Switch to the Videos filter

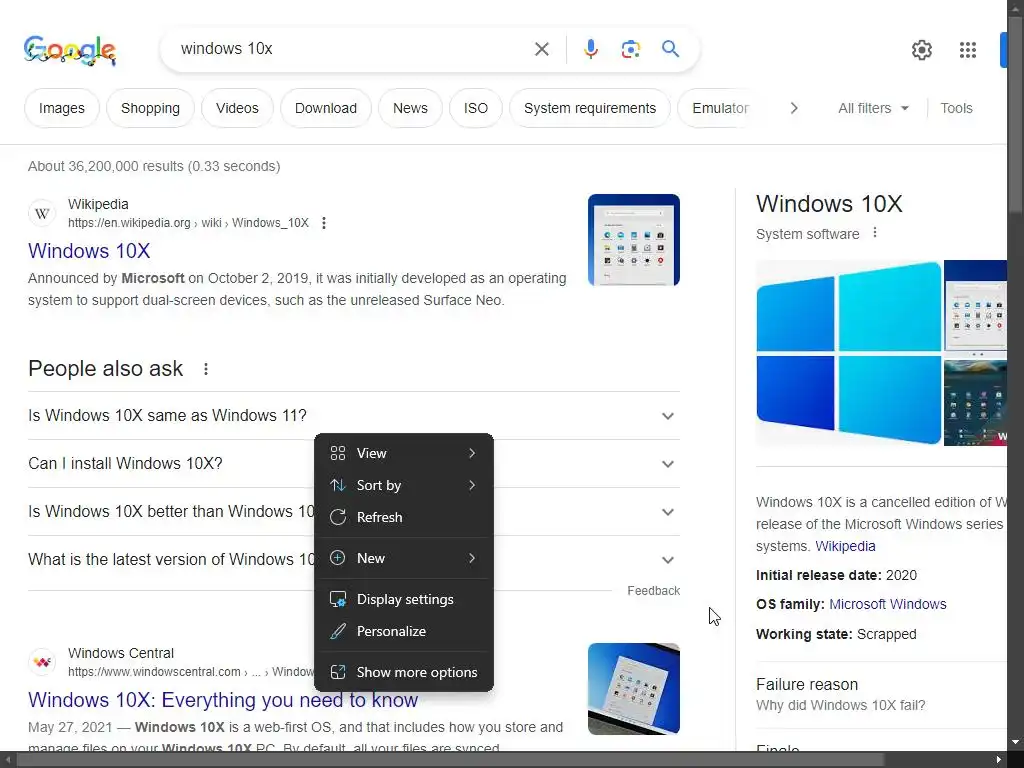coord(237,108)
